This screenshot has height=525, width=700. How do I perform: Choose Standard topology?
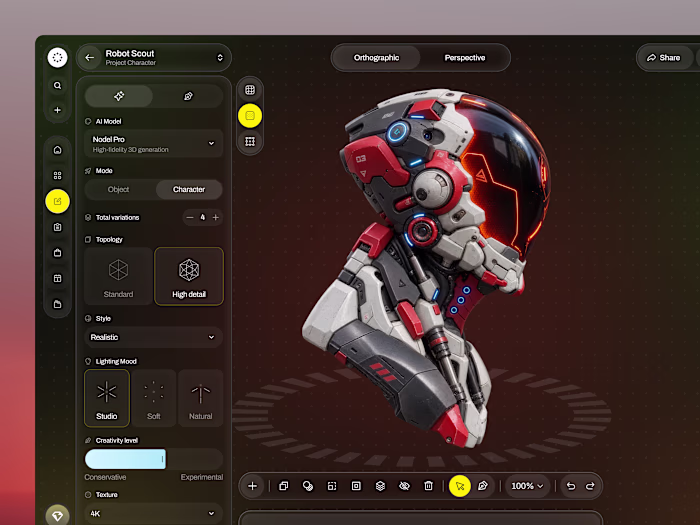click(x=118, y=276)
